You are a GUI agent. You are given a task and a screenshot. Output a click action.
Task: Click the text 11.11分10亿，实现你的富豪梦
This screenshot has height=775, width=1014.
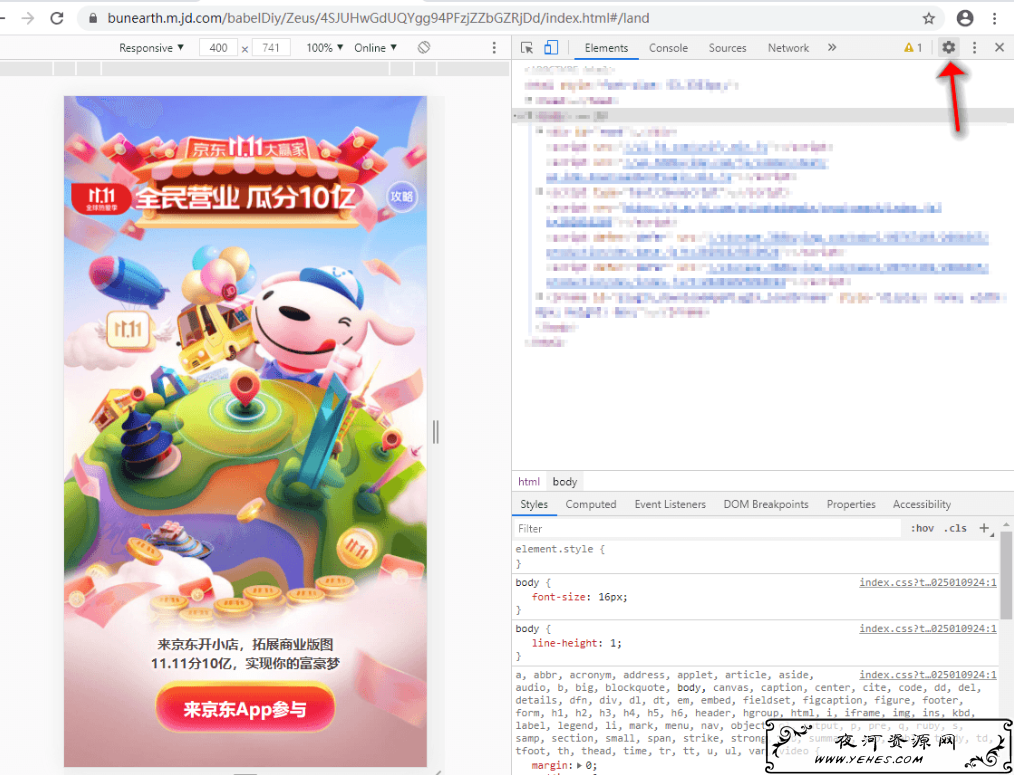[x=245, y=663]
